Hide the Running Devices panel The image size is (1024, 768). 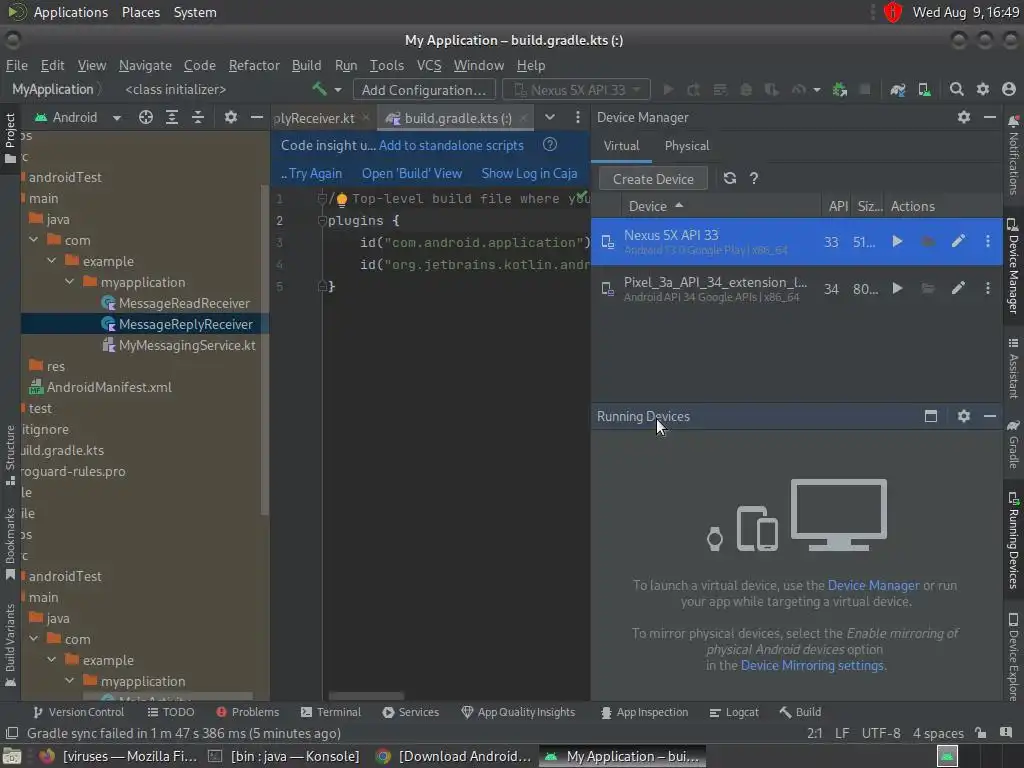pyautogui.click(x=990, y=416)
